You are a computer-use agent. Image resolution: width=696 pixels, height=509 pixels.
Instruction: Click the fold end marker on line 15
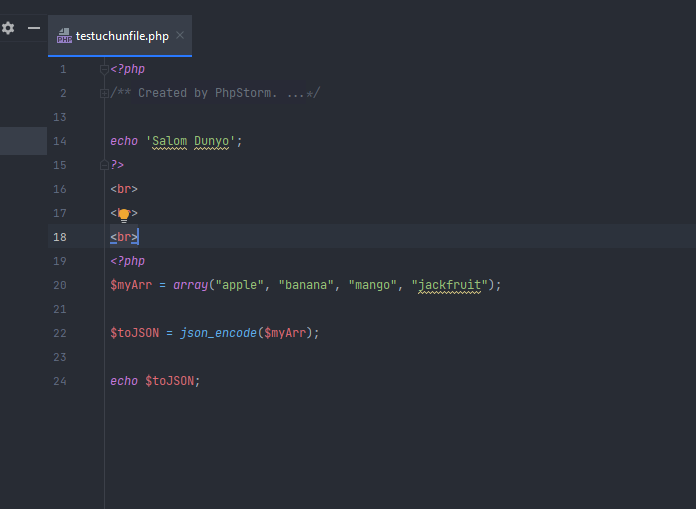click(x=104, y=165)
